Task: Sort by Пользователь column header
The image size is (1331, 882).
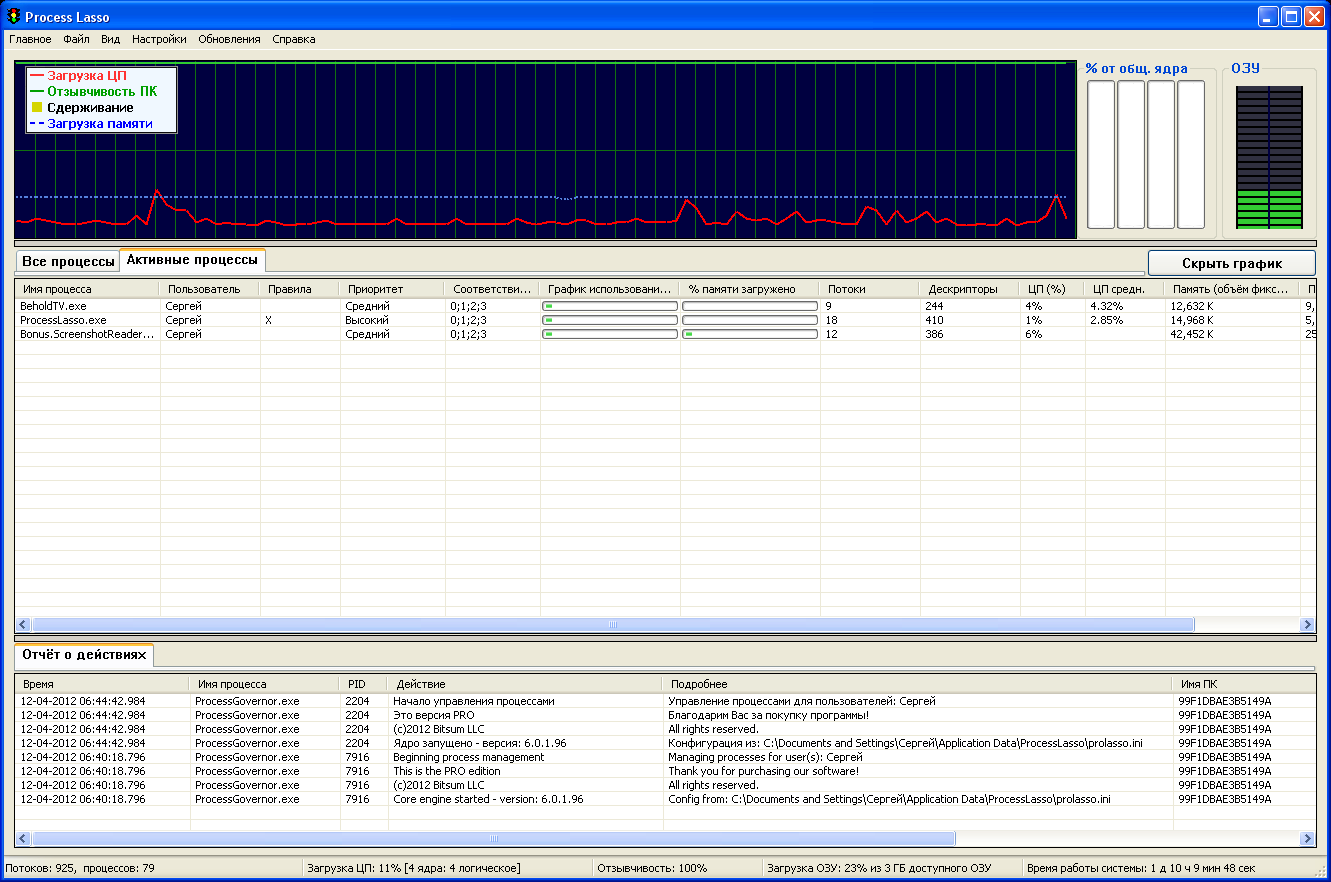Action: [209, 289]
